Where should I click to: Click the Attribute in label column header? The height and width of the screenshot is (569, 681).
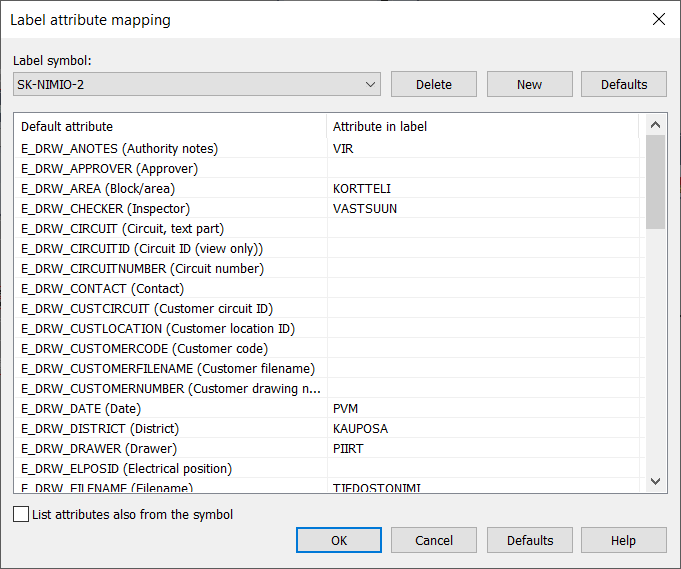(480, 127)
